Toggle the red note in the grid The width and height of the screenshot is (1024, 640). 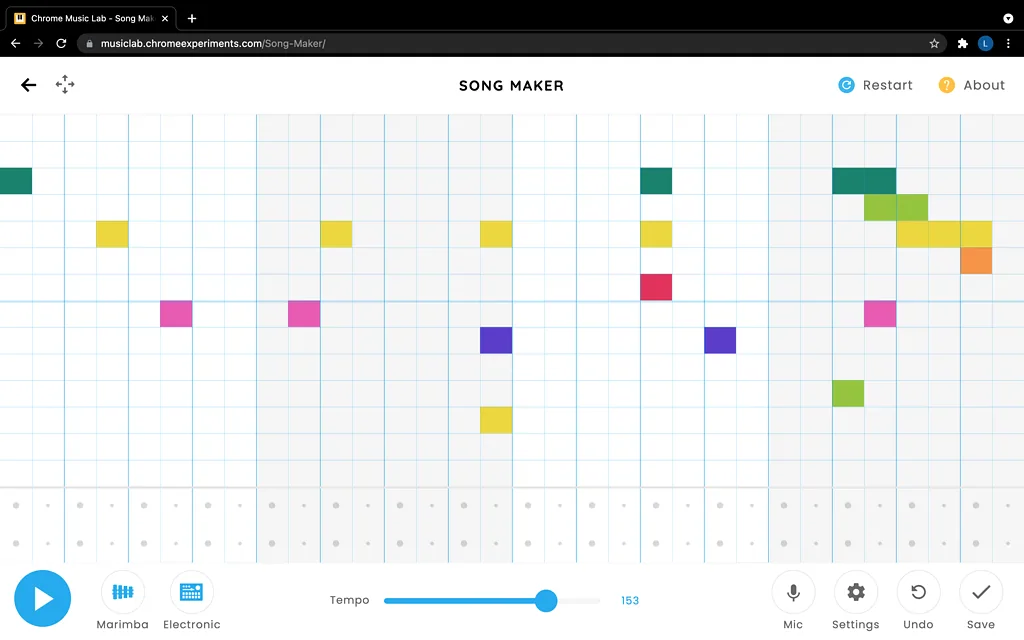pyautogui.click(x=656, y=287)
